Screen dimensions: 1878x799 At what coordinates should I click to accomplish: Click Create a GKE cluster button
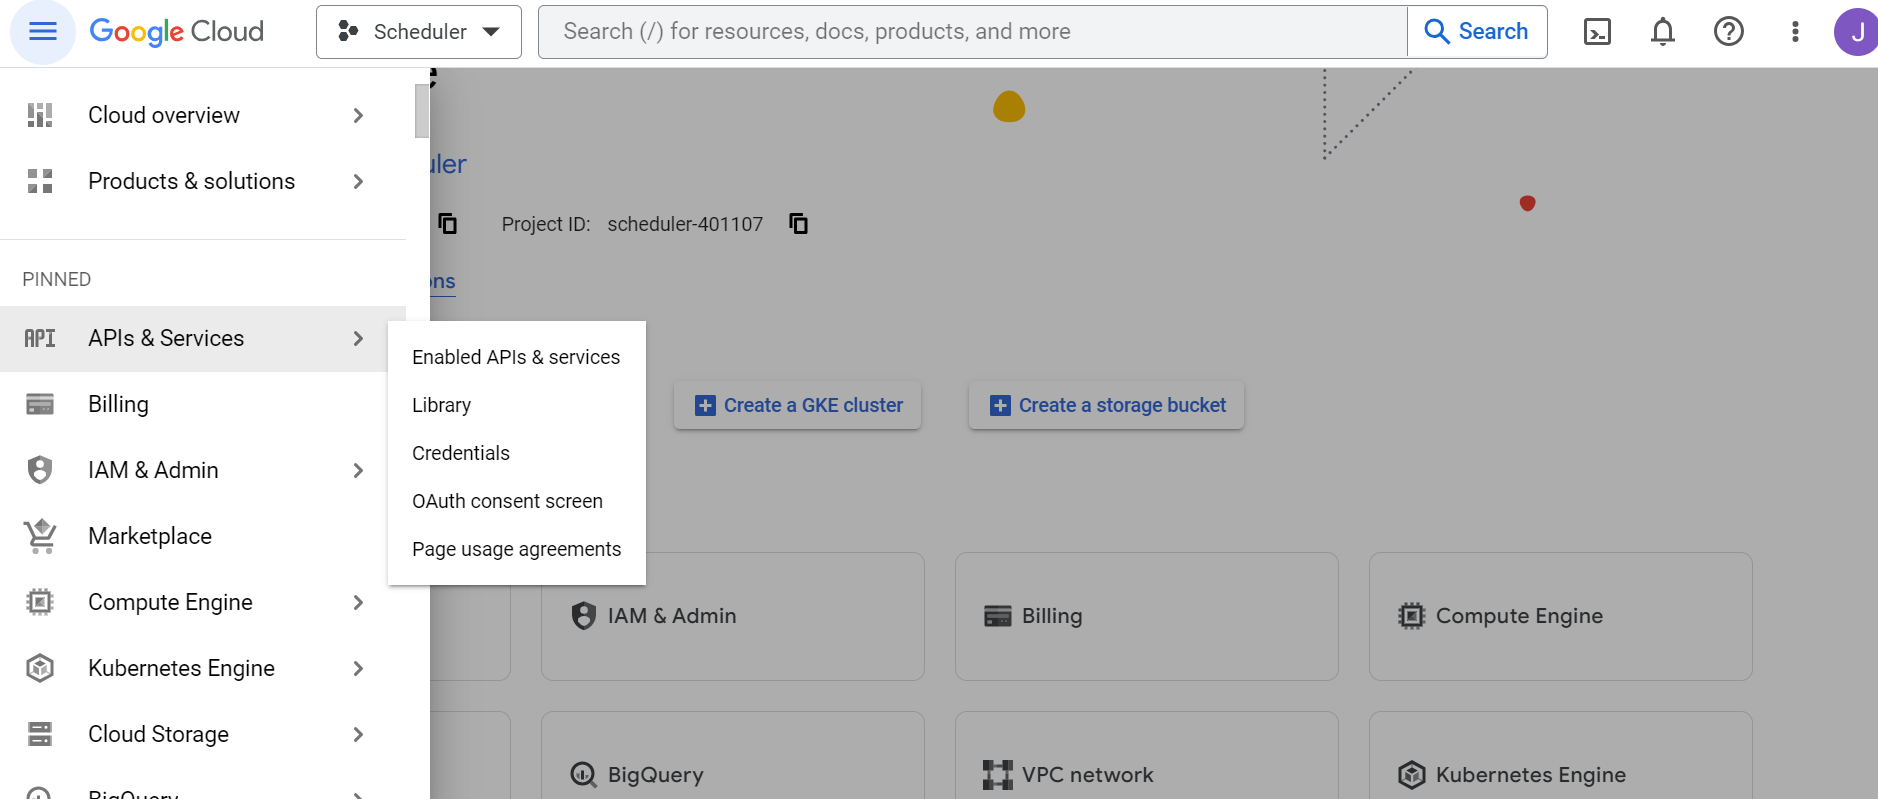pyautogui.click(x=797, y=405)
